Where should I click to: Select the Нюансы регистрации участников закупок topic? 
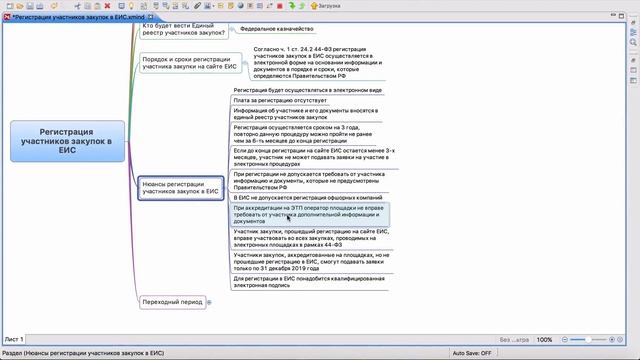coord(181,188)
